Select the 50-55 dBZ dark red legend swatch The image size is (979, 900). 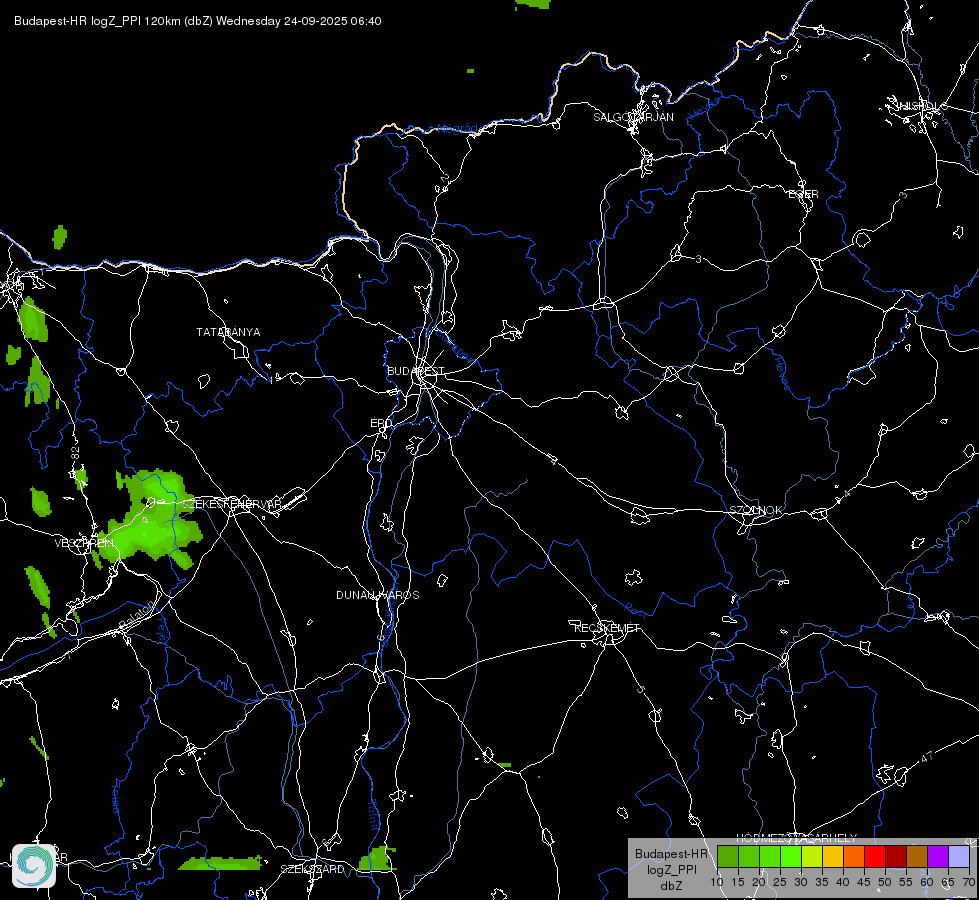(x=896, y=857)
